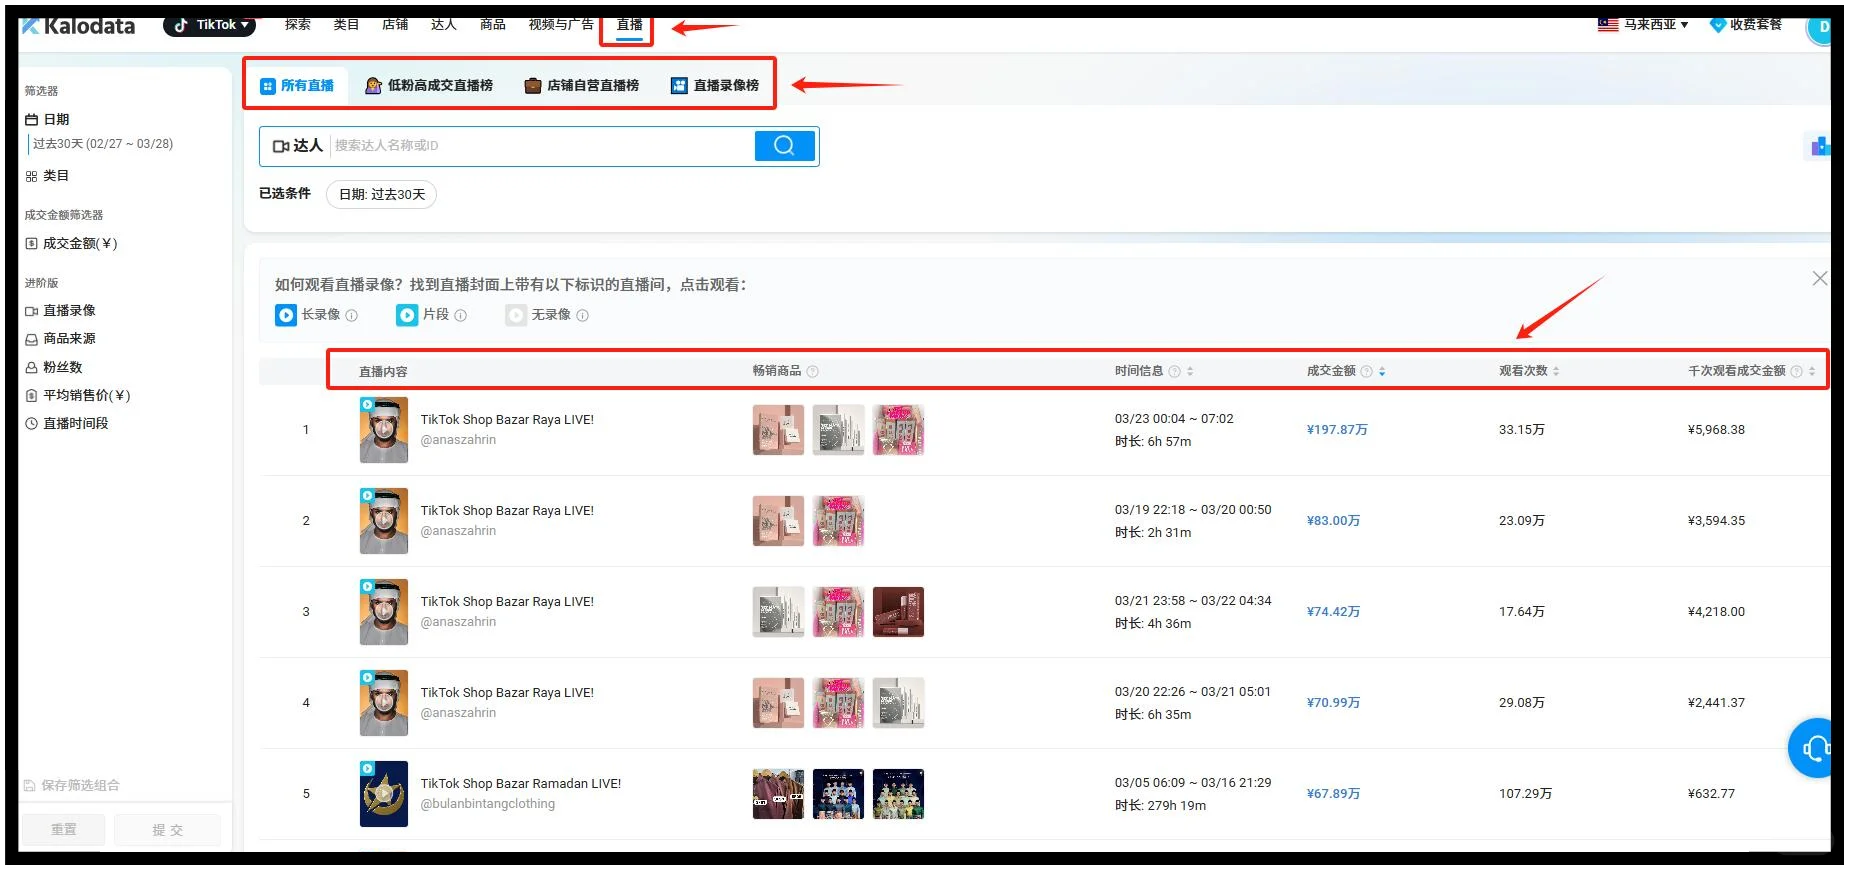
Task: Expand the 直播录像 filter
Action: 60,311
